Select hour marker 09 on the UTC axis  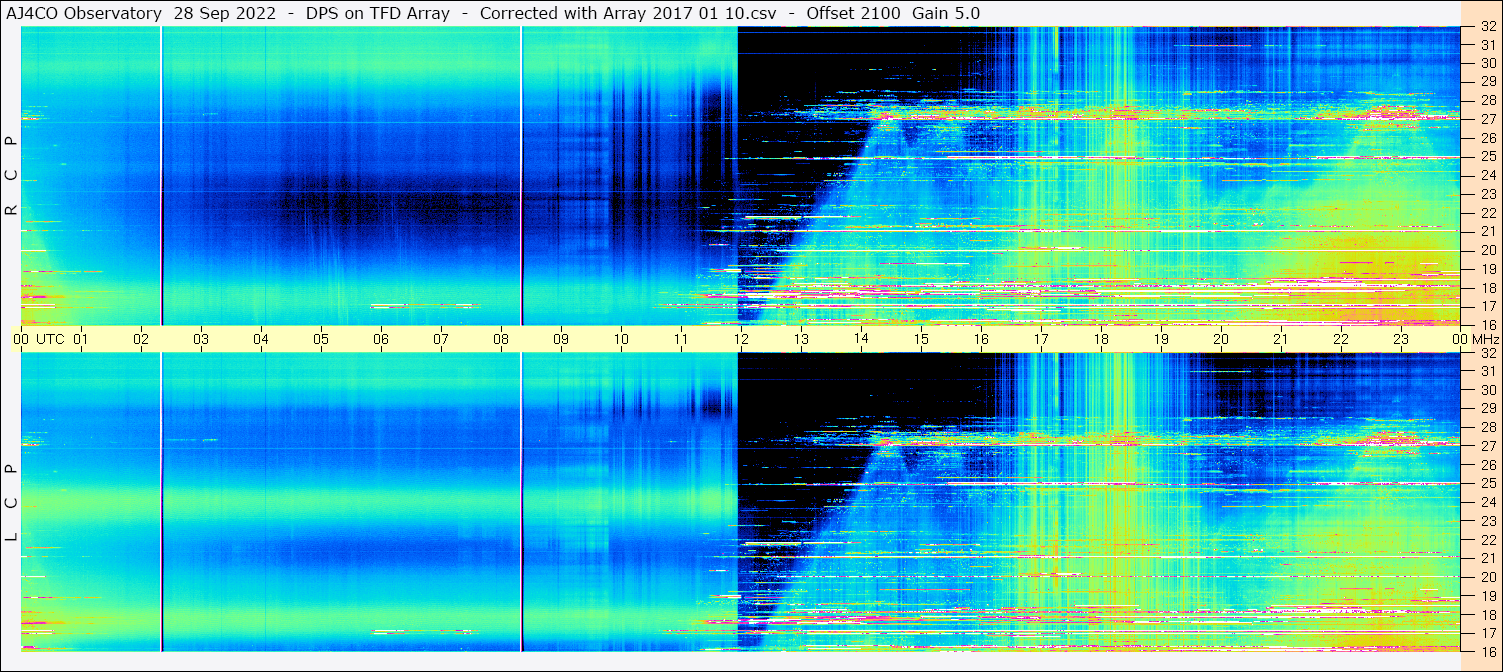pos(561,339)
